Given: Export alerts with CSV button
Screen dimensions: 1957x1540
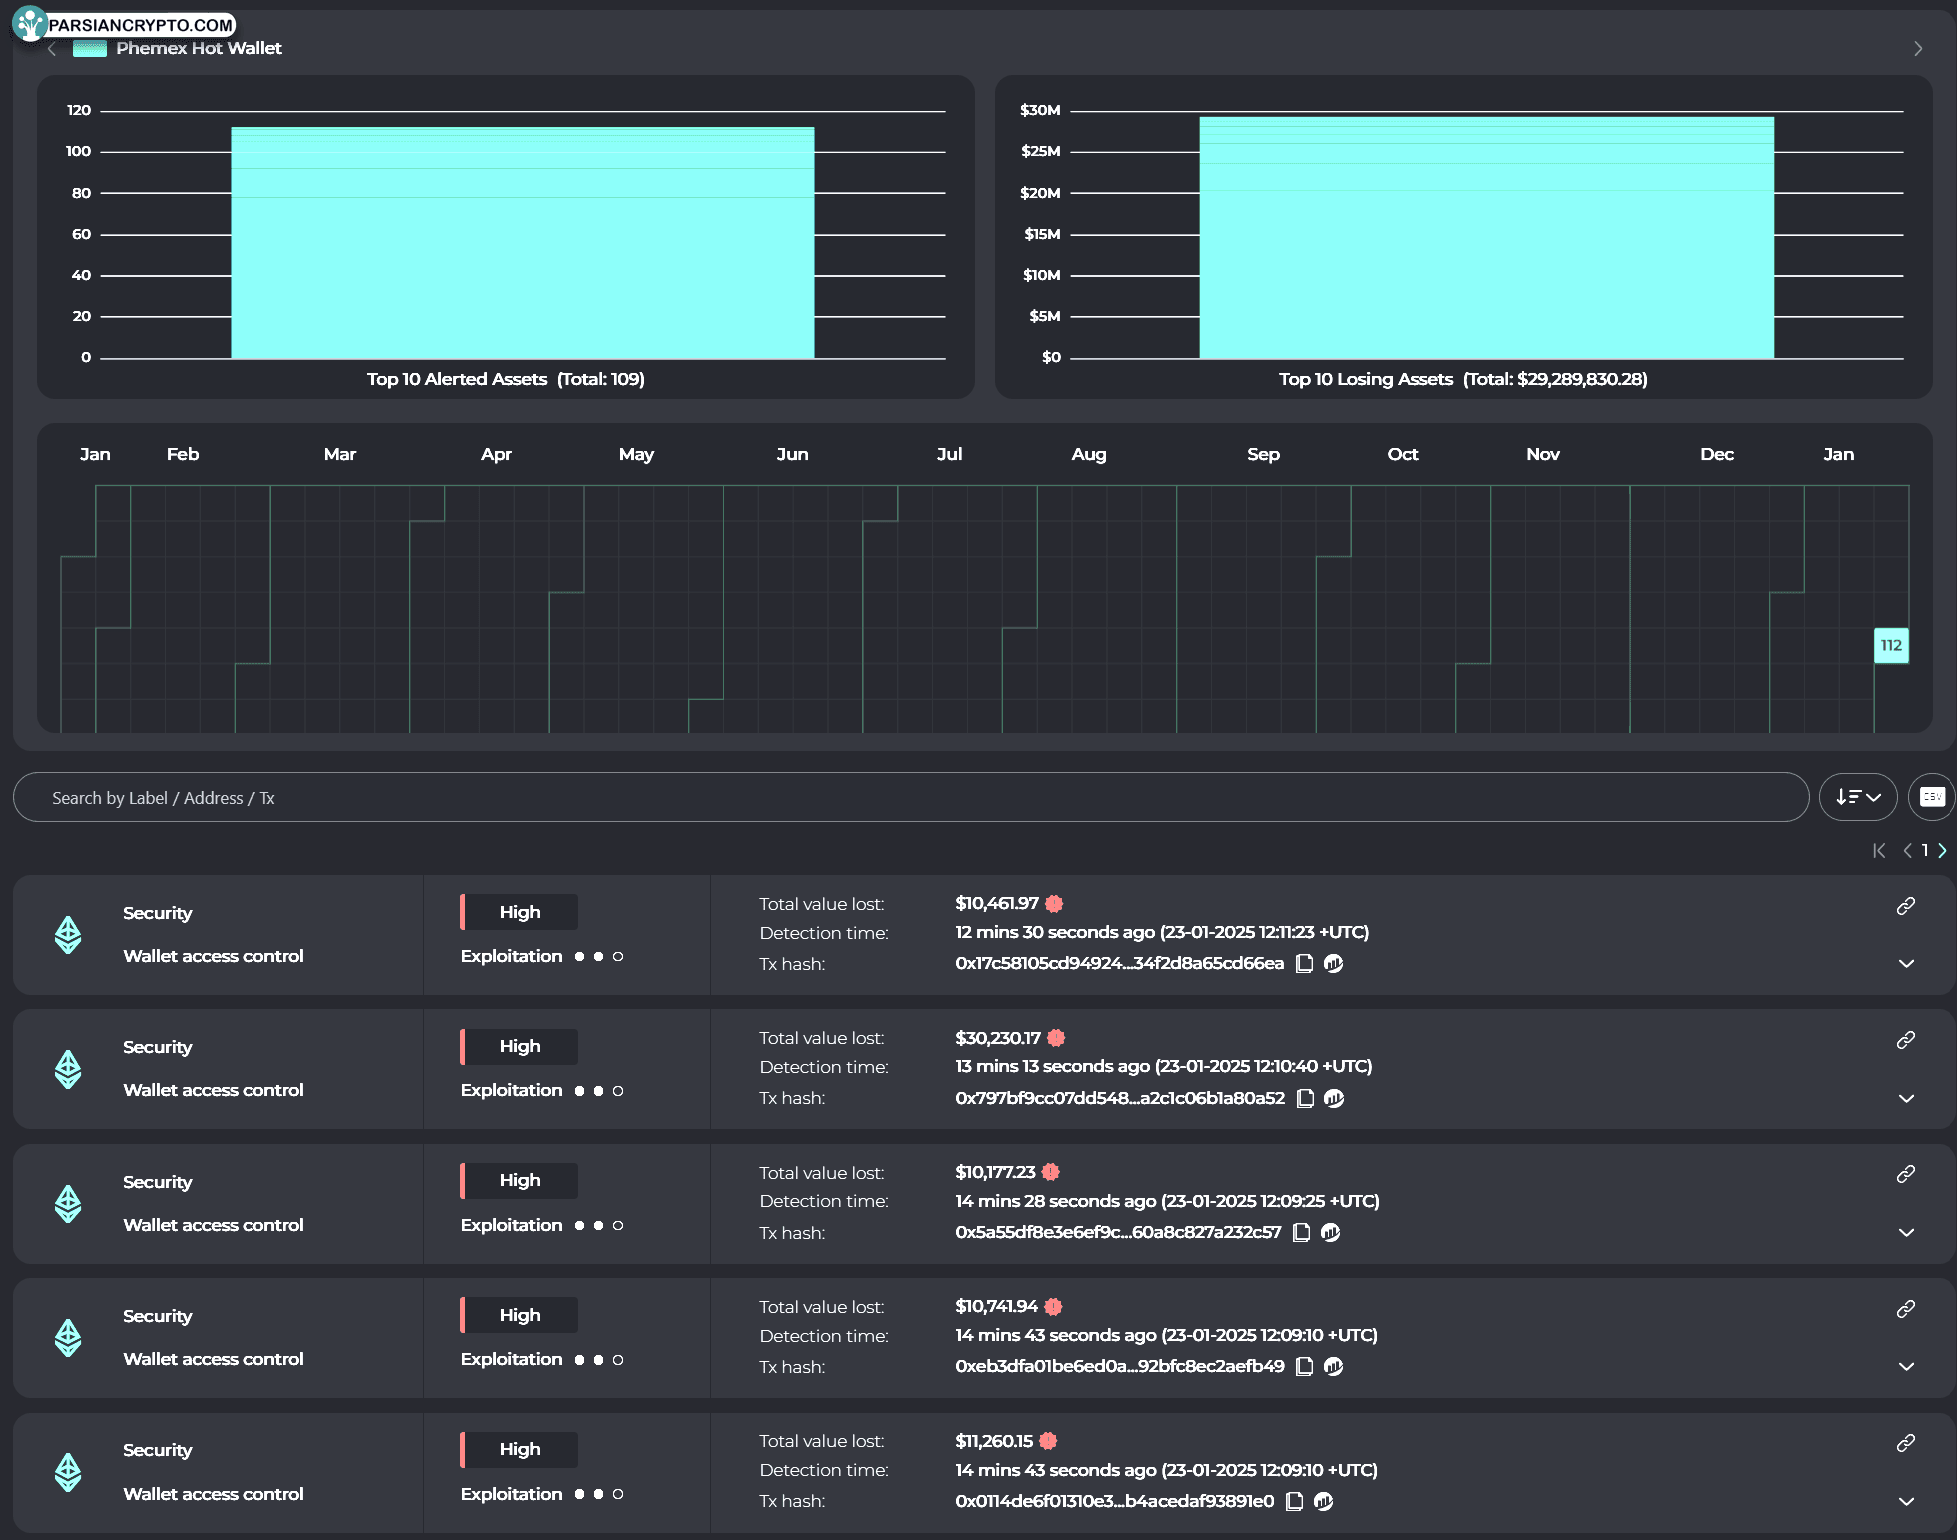Looking at the screenshot, I should point(1932,797).
